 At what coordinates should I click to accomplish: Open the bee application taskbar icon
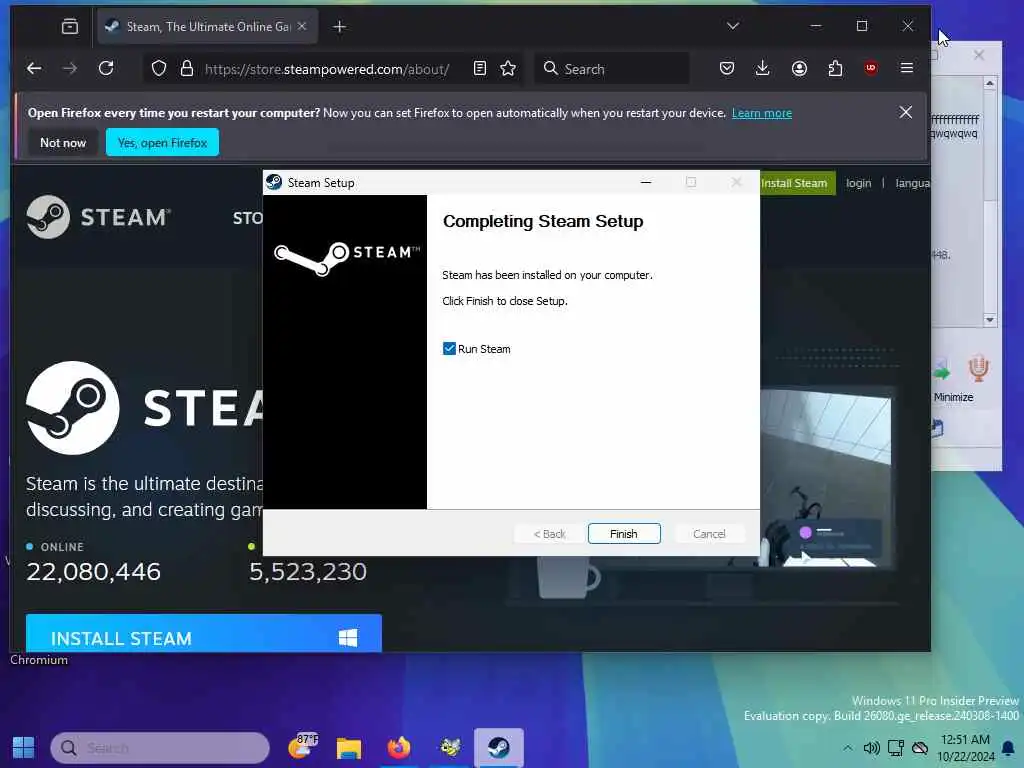pos(450,747)
